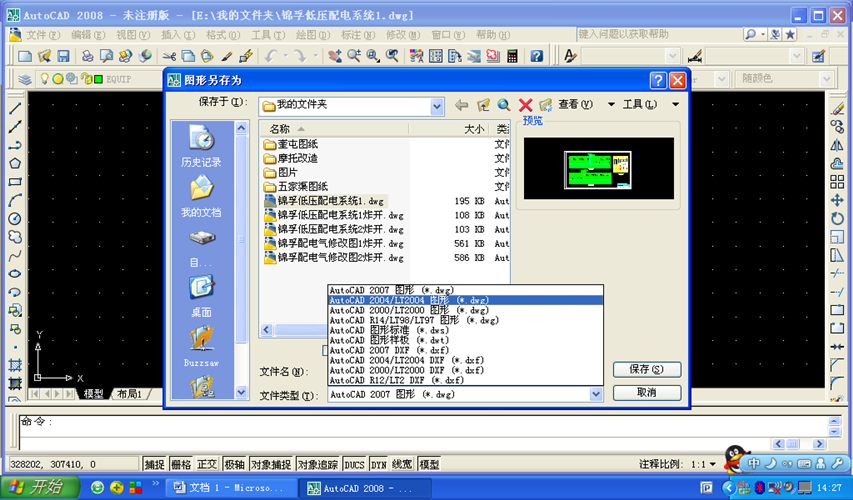The width and height of the screenshot is (853, 500).
Task: Select the Line draw tool
Action: click(x=15, y=108)
